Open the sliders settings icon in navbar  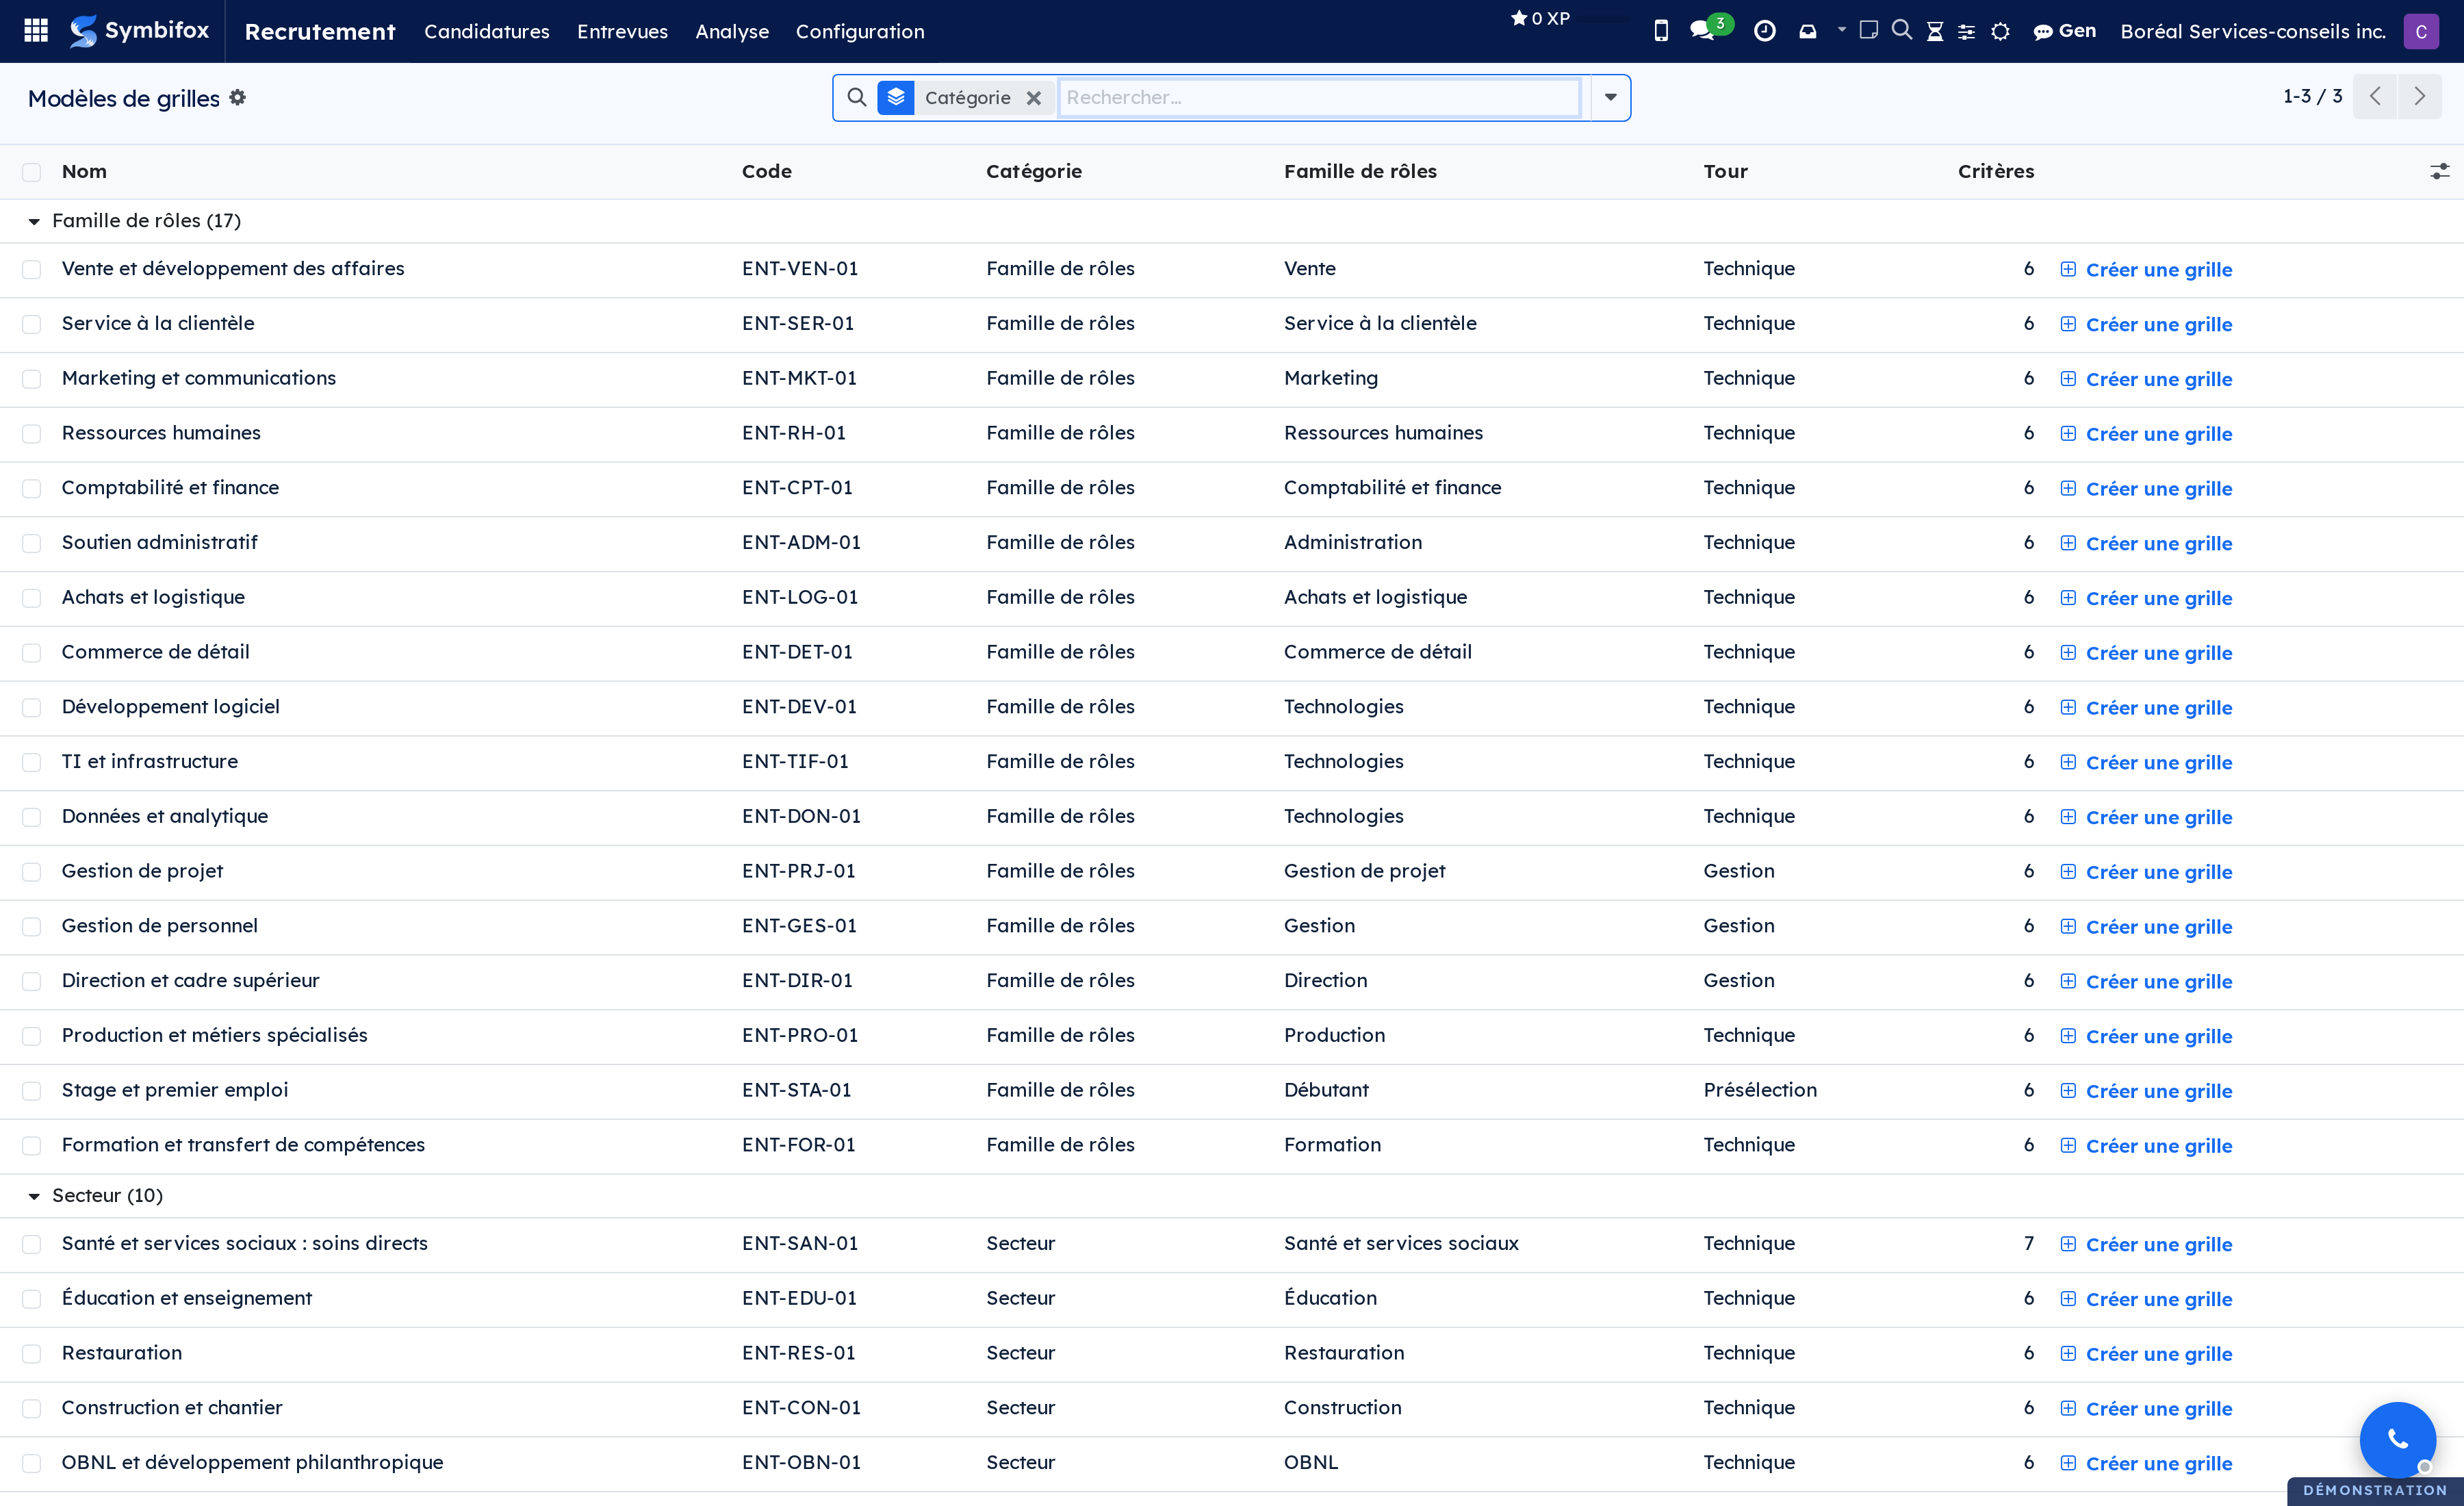(1966, 32)
